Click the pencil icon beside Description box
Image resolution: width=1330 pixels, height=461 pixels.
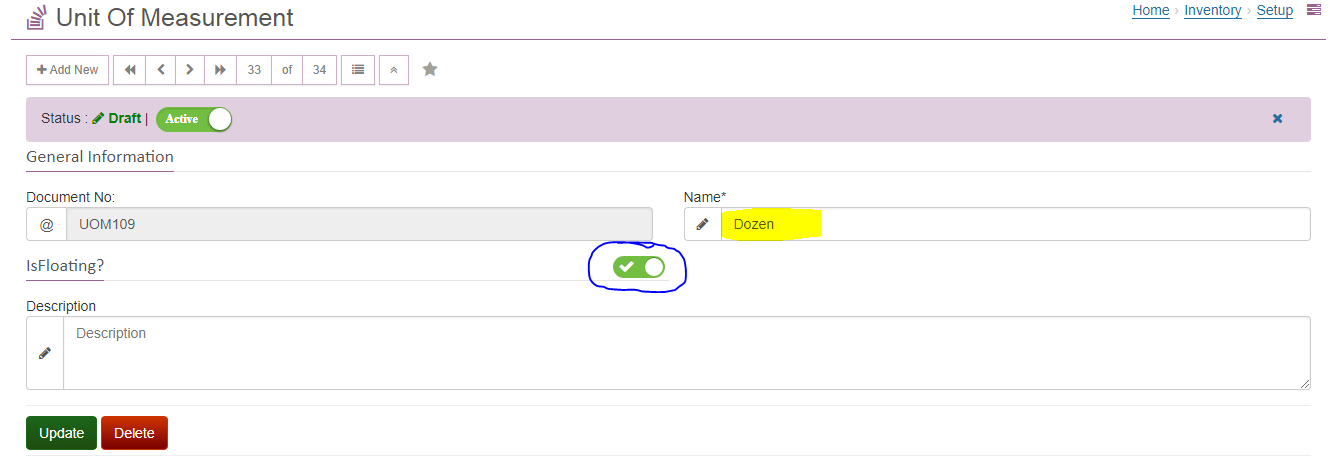[45, 353]
